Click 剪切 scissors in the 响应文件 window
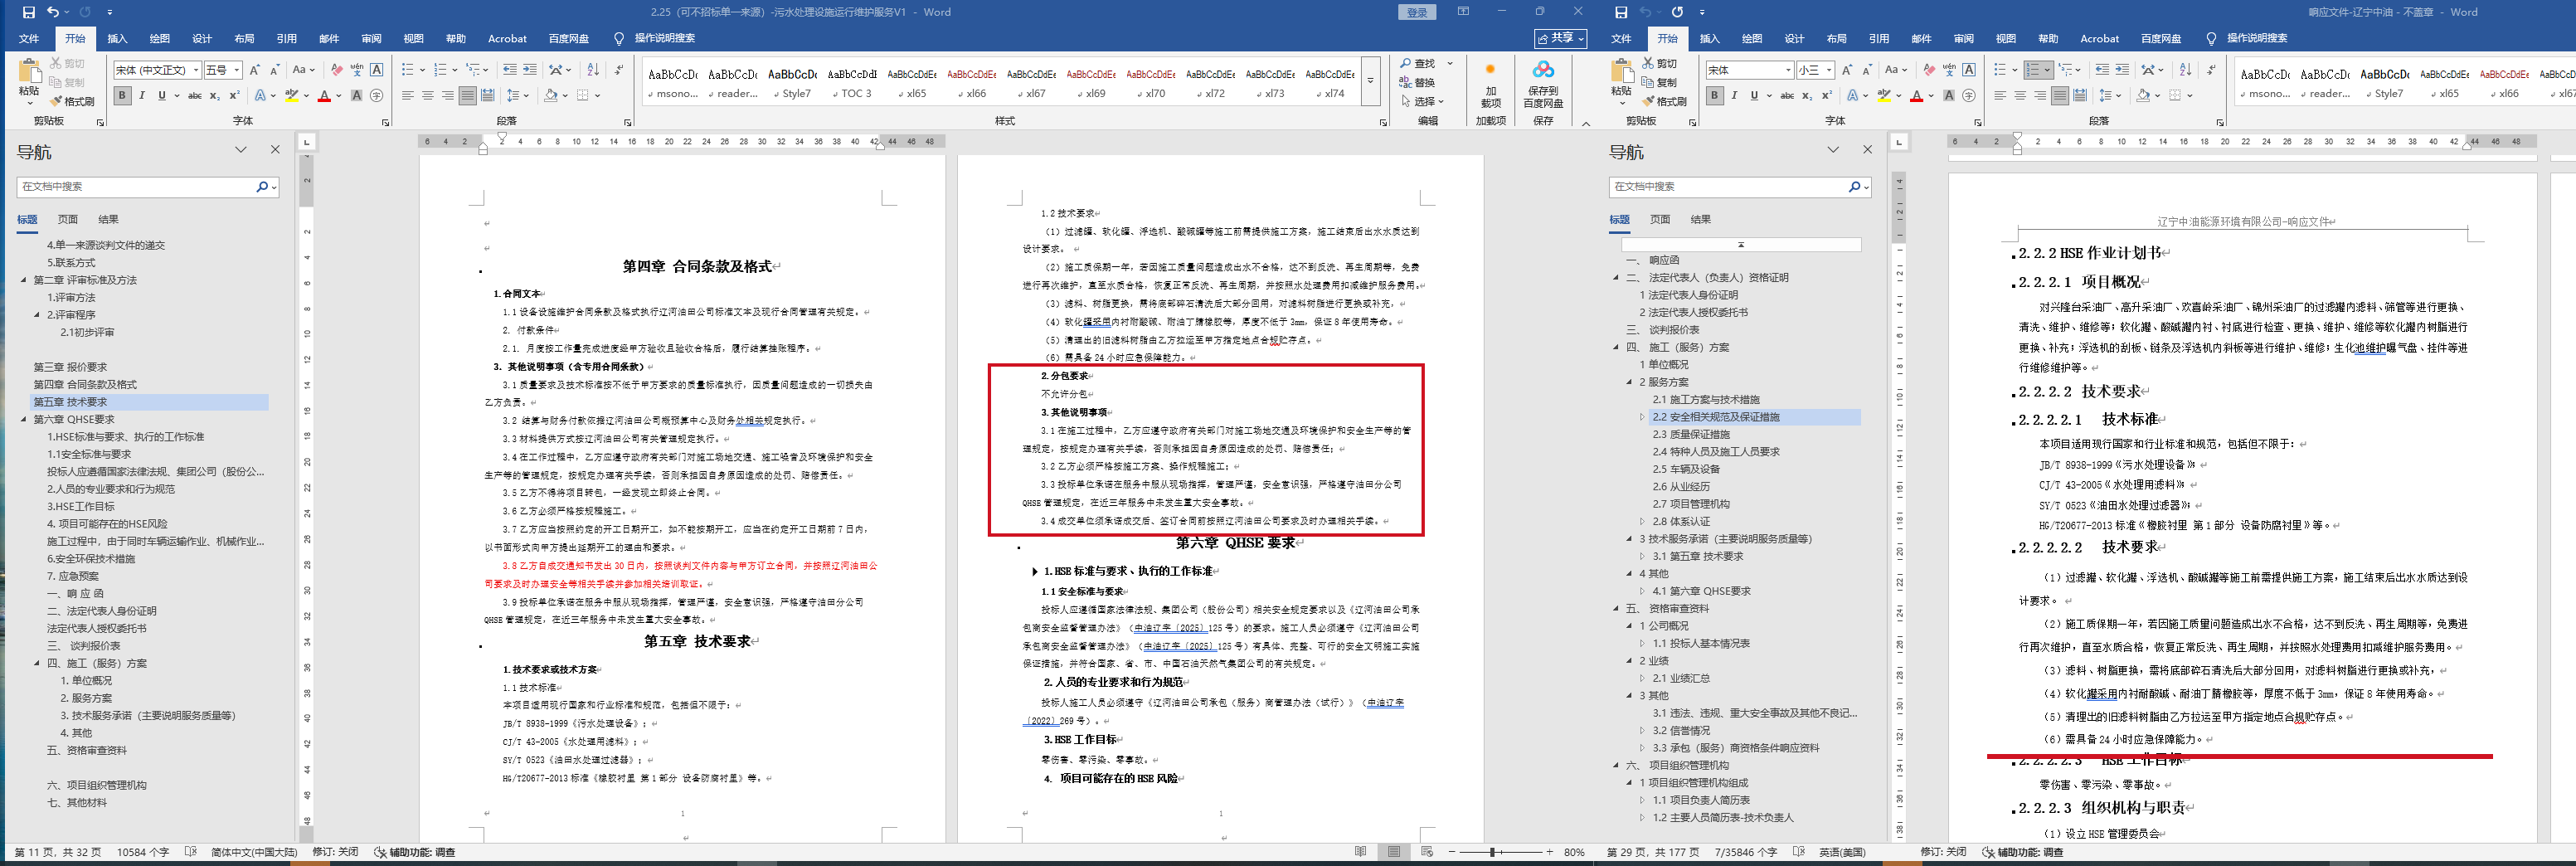 [1660, 63]
